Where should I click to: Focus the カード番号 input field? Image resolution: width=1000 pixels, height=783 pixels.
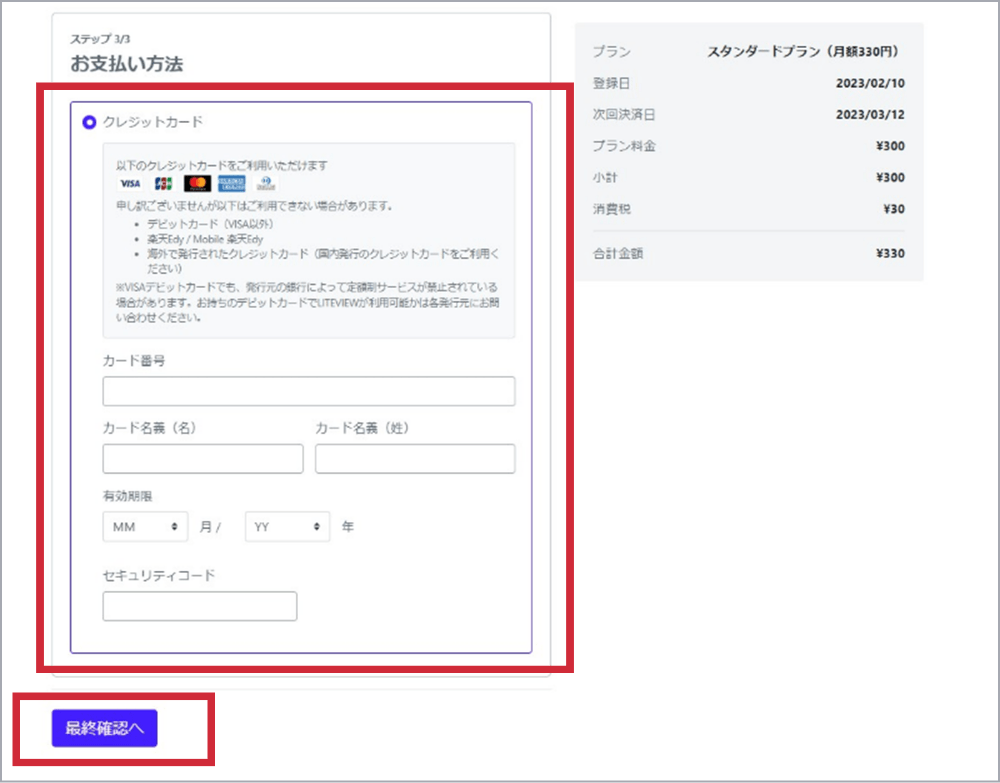coord(308,391)
